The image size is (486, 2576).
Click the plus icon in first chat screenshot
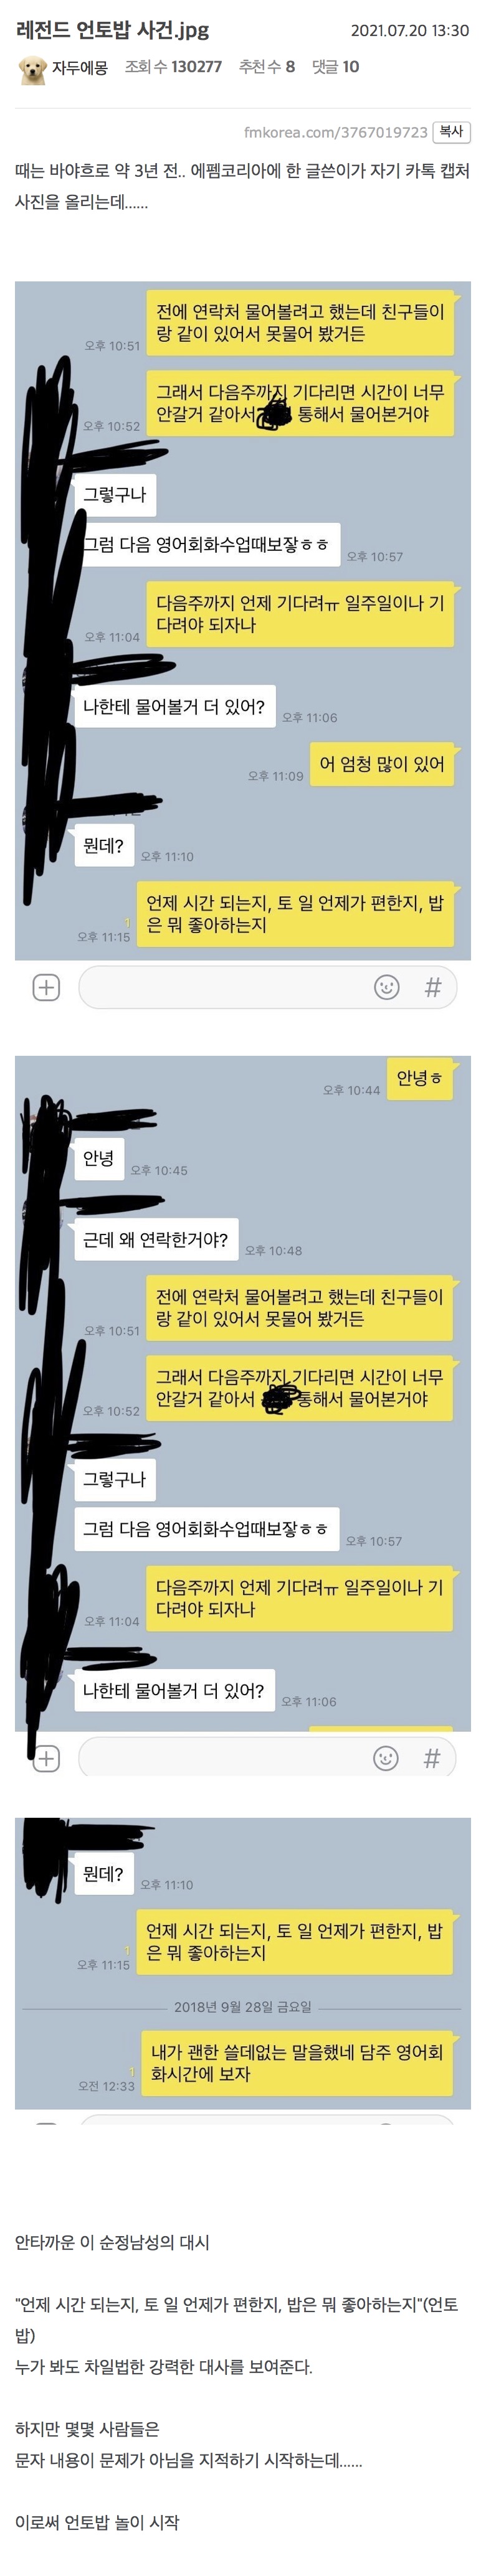pos(46,988)
